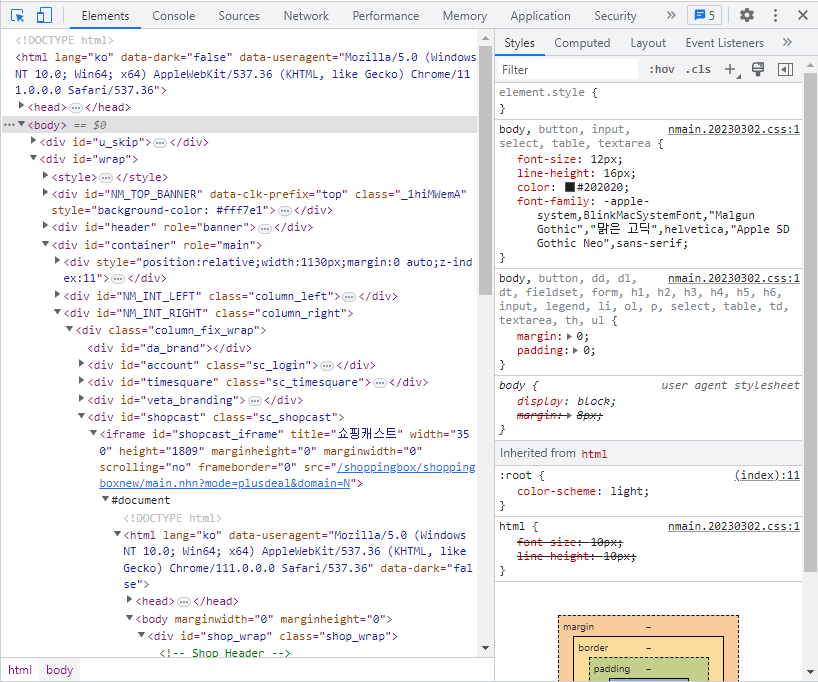Select the body breadcrumb at the bottom
This screenshot has width=818, height=682.
(x=59, y=669)
